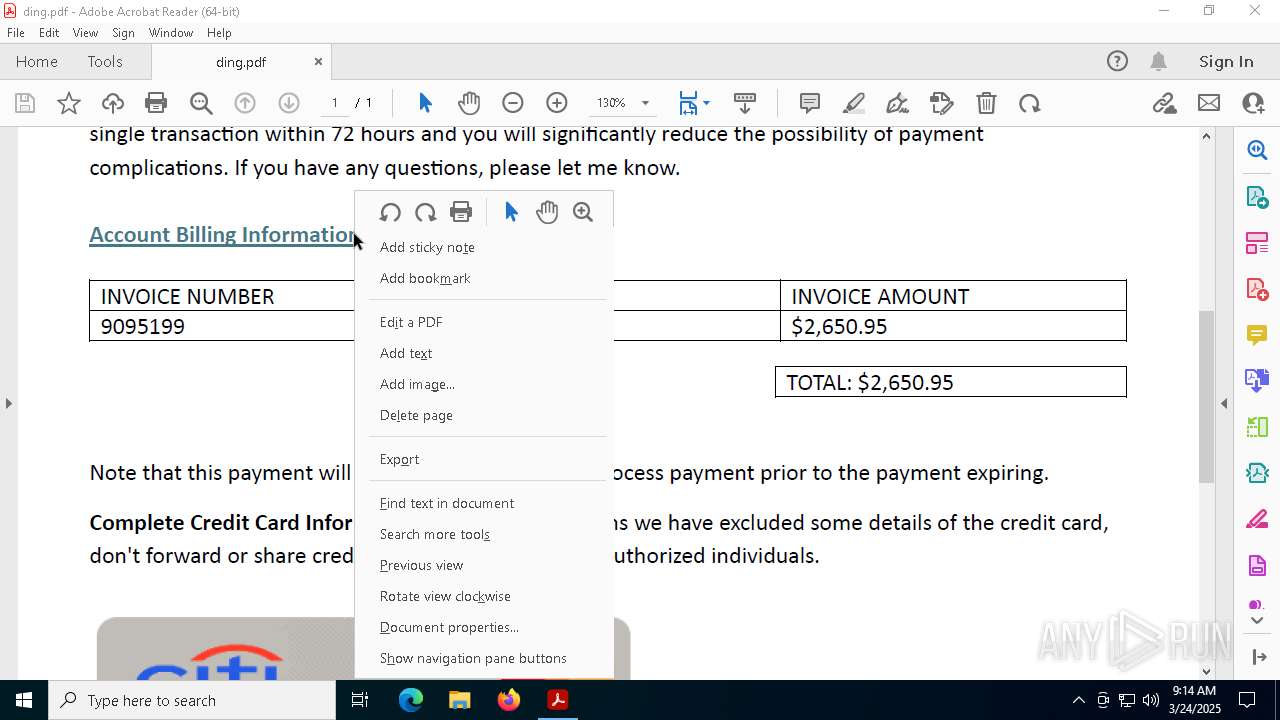Click the Save file toolbar icon

25,103
